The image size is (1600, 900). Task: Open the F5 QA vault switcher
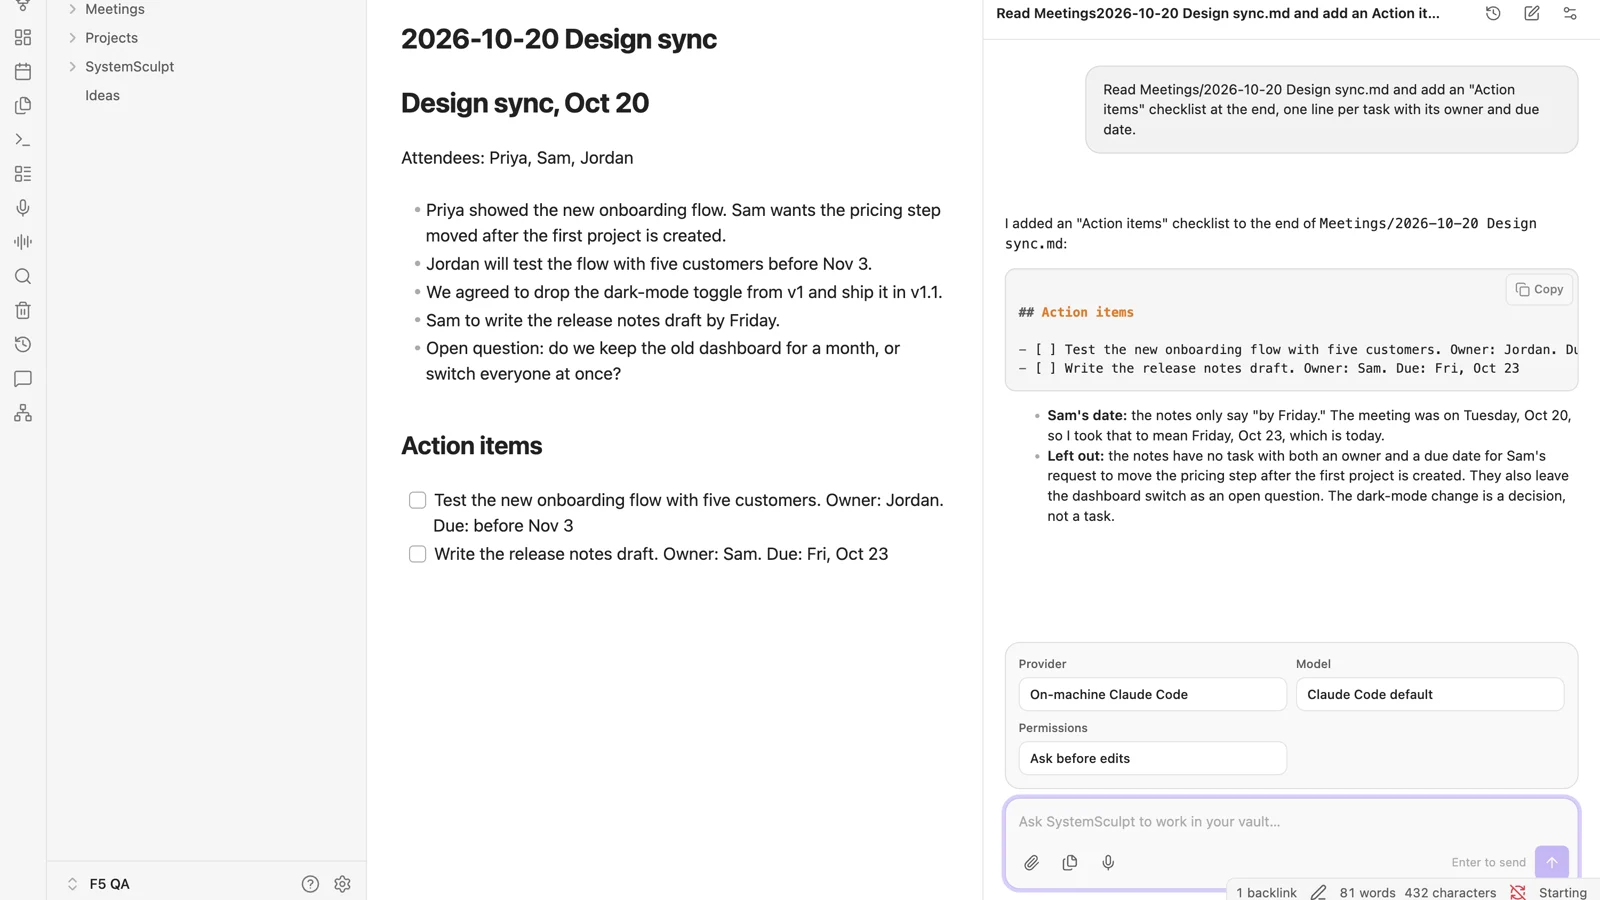point(98,884)
